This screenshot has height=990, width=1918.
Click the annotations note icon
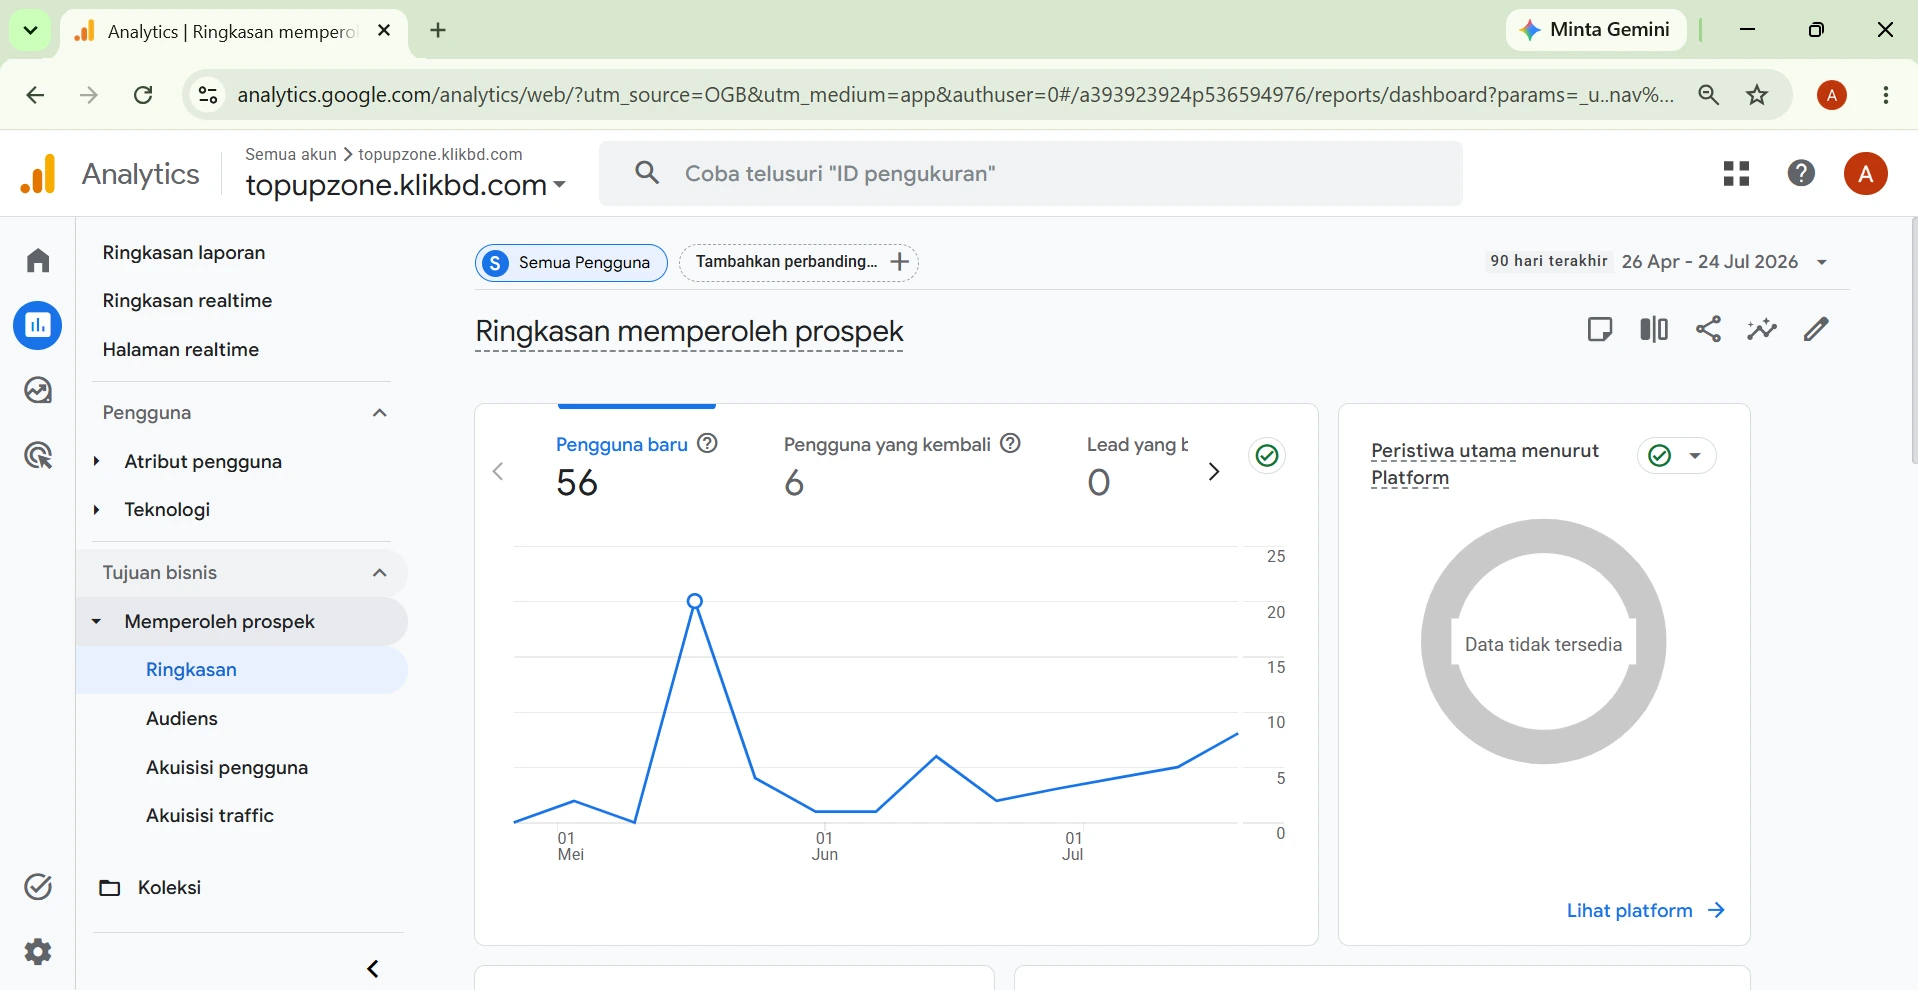pos(1600,329)
